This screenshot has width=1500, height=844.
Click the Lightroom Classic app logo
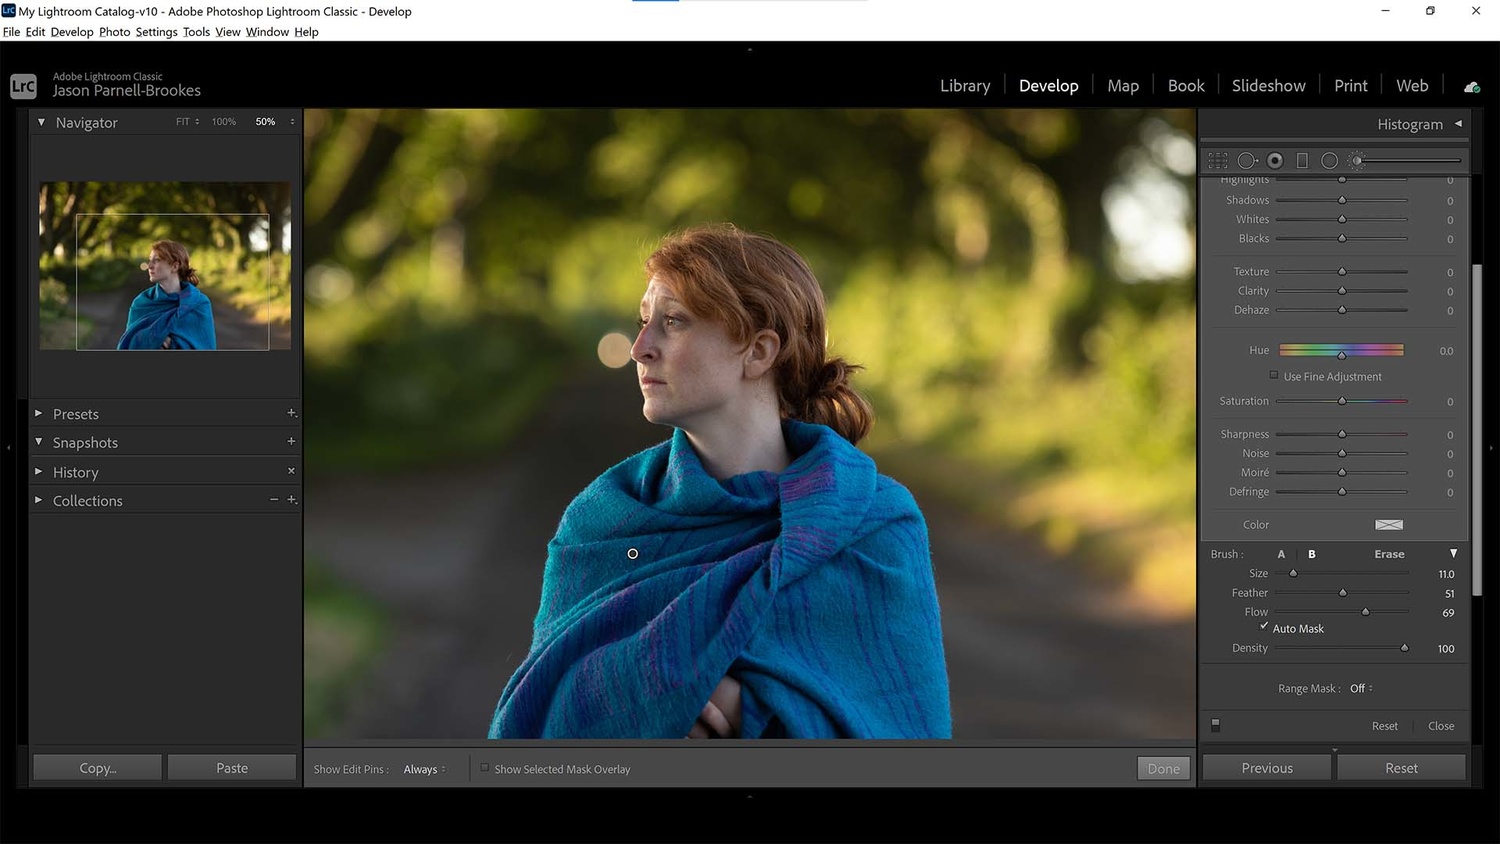[x=22, y=86]
